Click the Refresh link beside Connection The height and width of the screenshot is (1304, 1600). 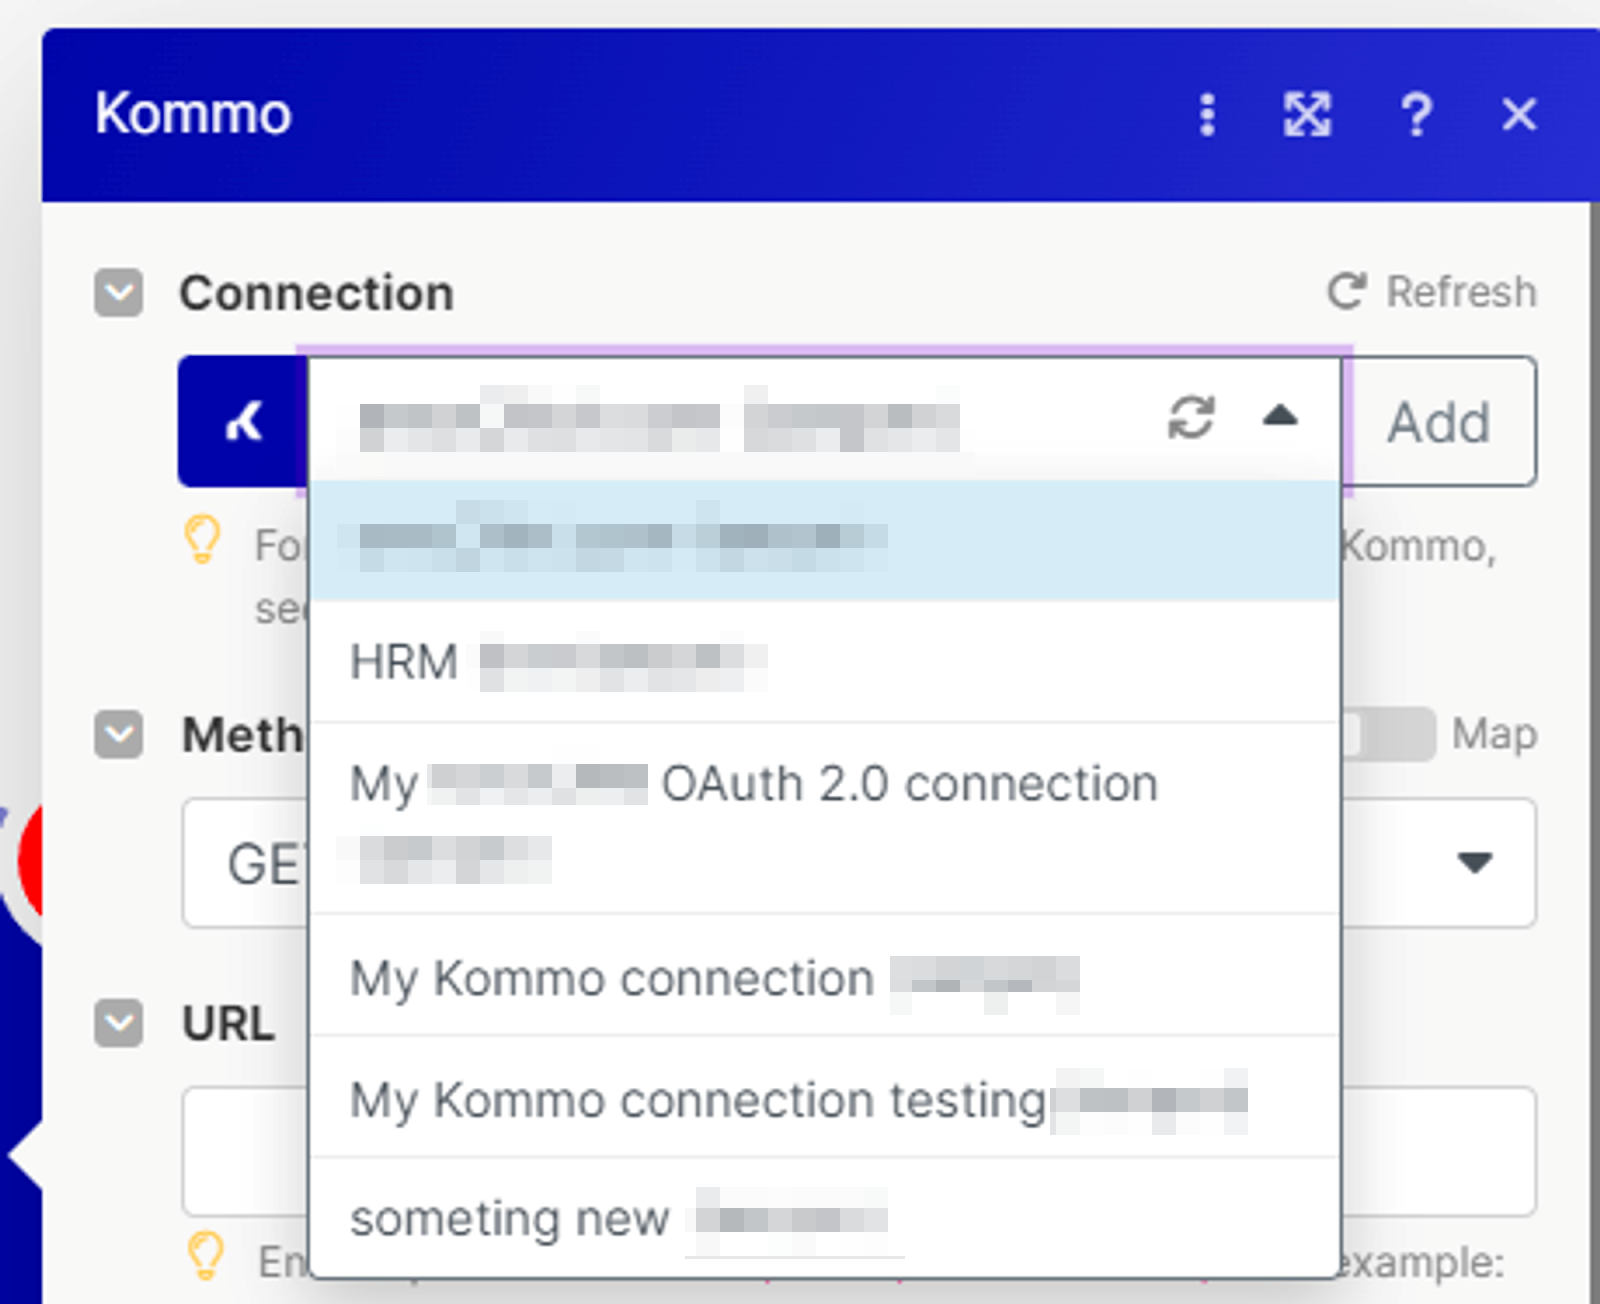click(x=1432, y=292)
